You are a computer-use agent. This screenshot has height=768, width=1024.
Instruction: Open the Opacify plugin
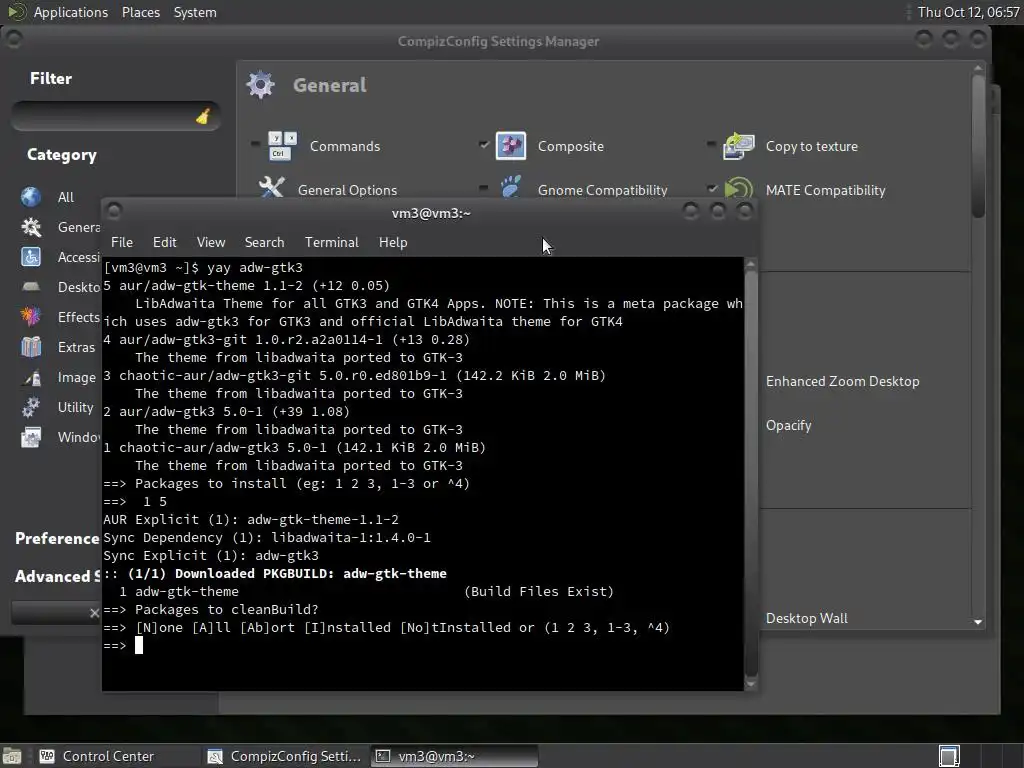coord(788,425)
